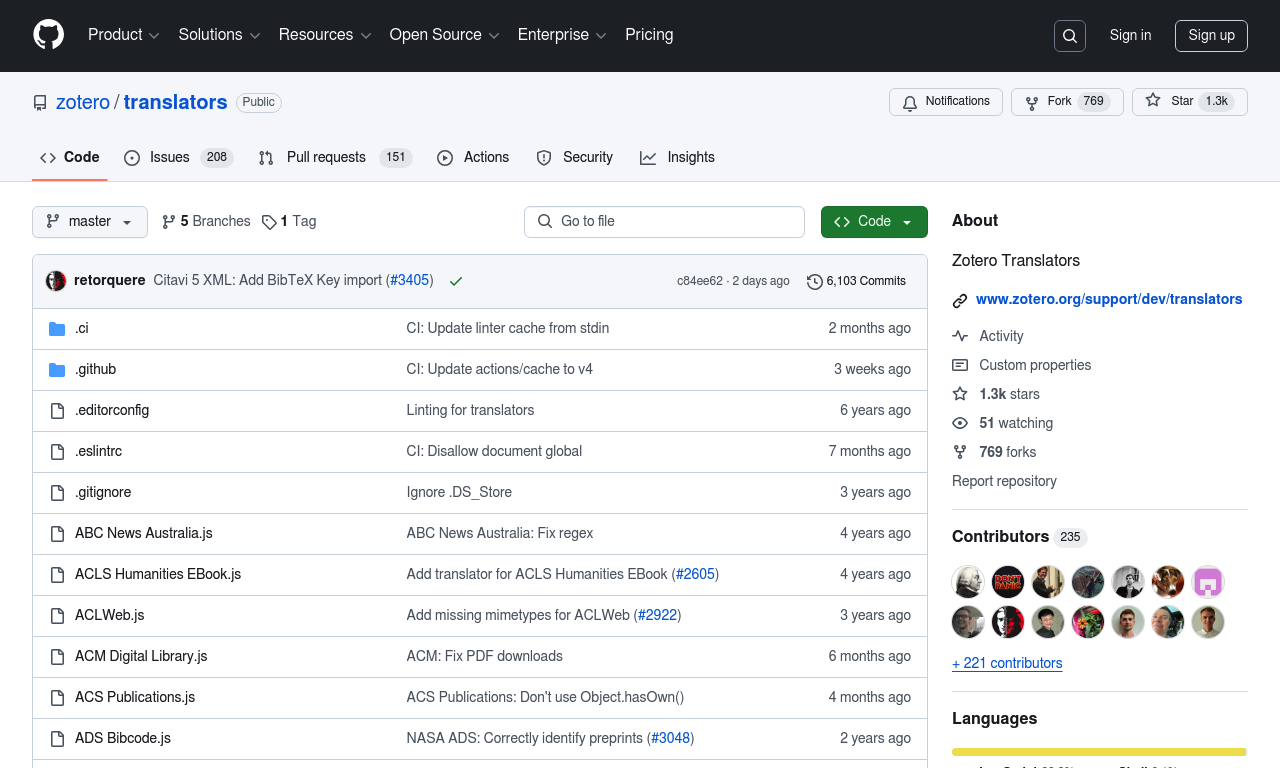Expand the Open Source menu
Viewport: 1280px width, 768px height.
pyautogui.click(x=444, y=35)
